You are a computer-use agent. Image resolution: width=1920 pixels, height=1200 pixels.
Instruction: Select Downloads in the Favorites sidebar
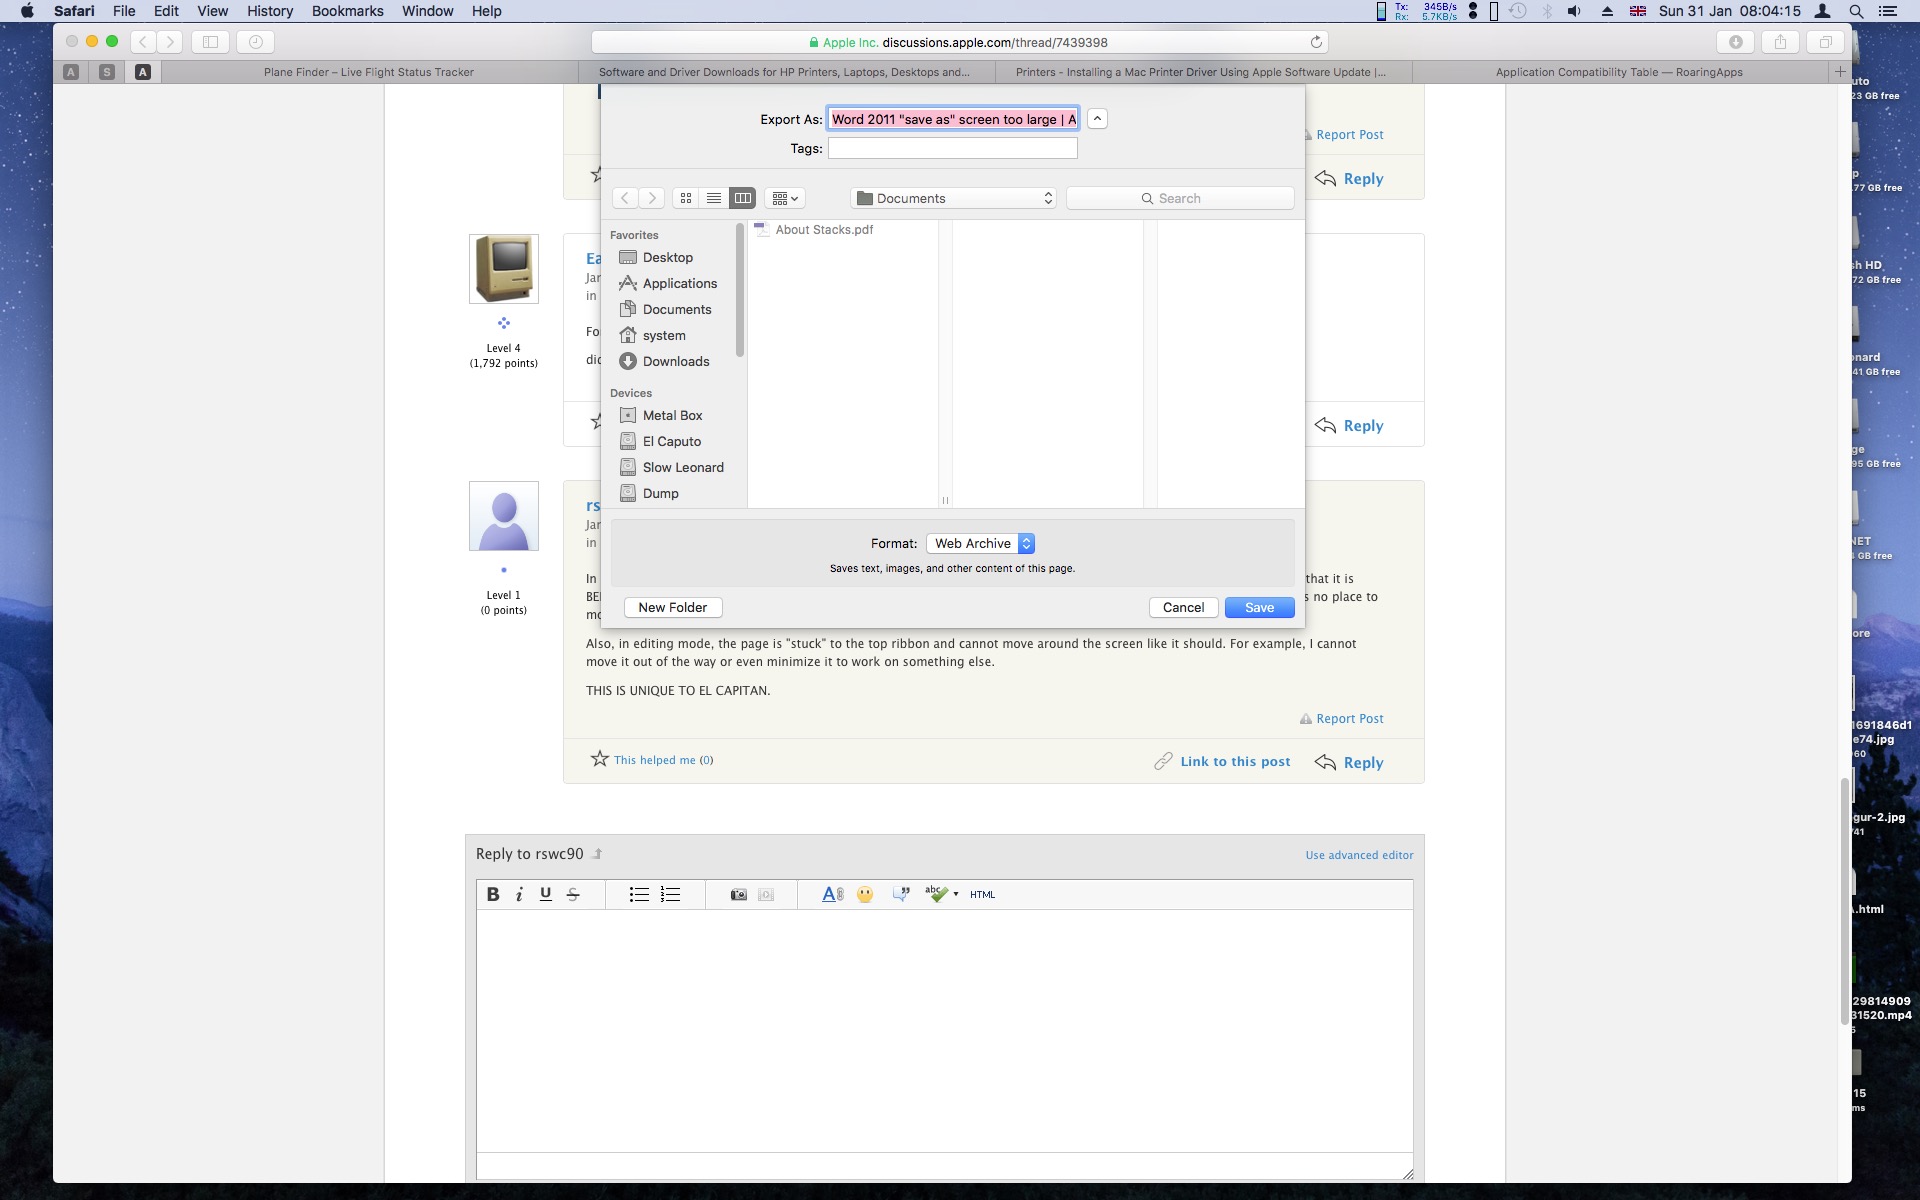(675, 361)
